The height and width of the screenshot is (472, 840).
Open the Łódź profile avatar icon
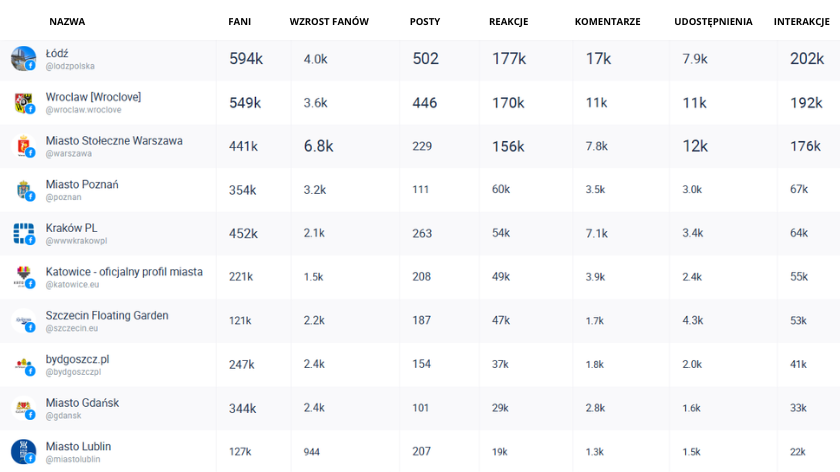coord(24,59)
